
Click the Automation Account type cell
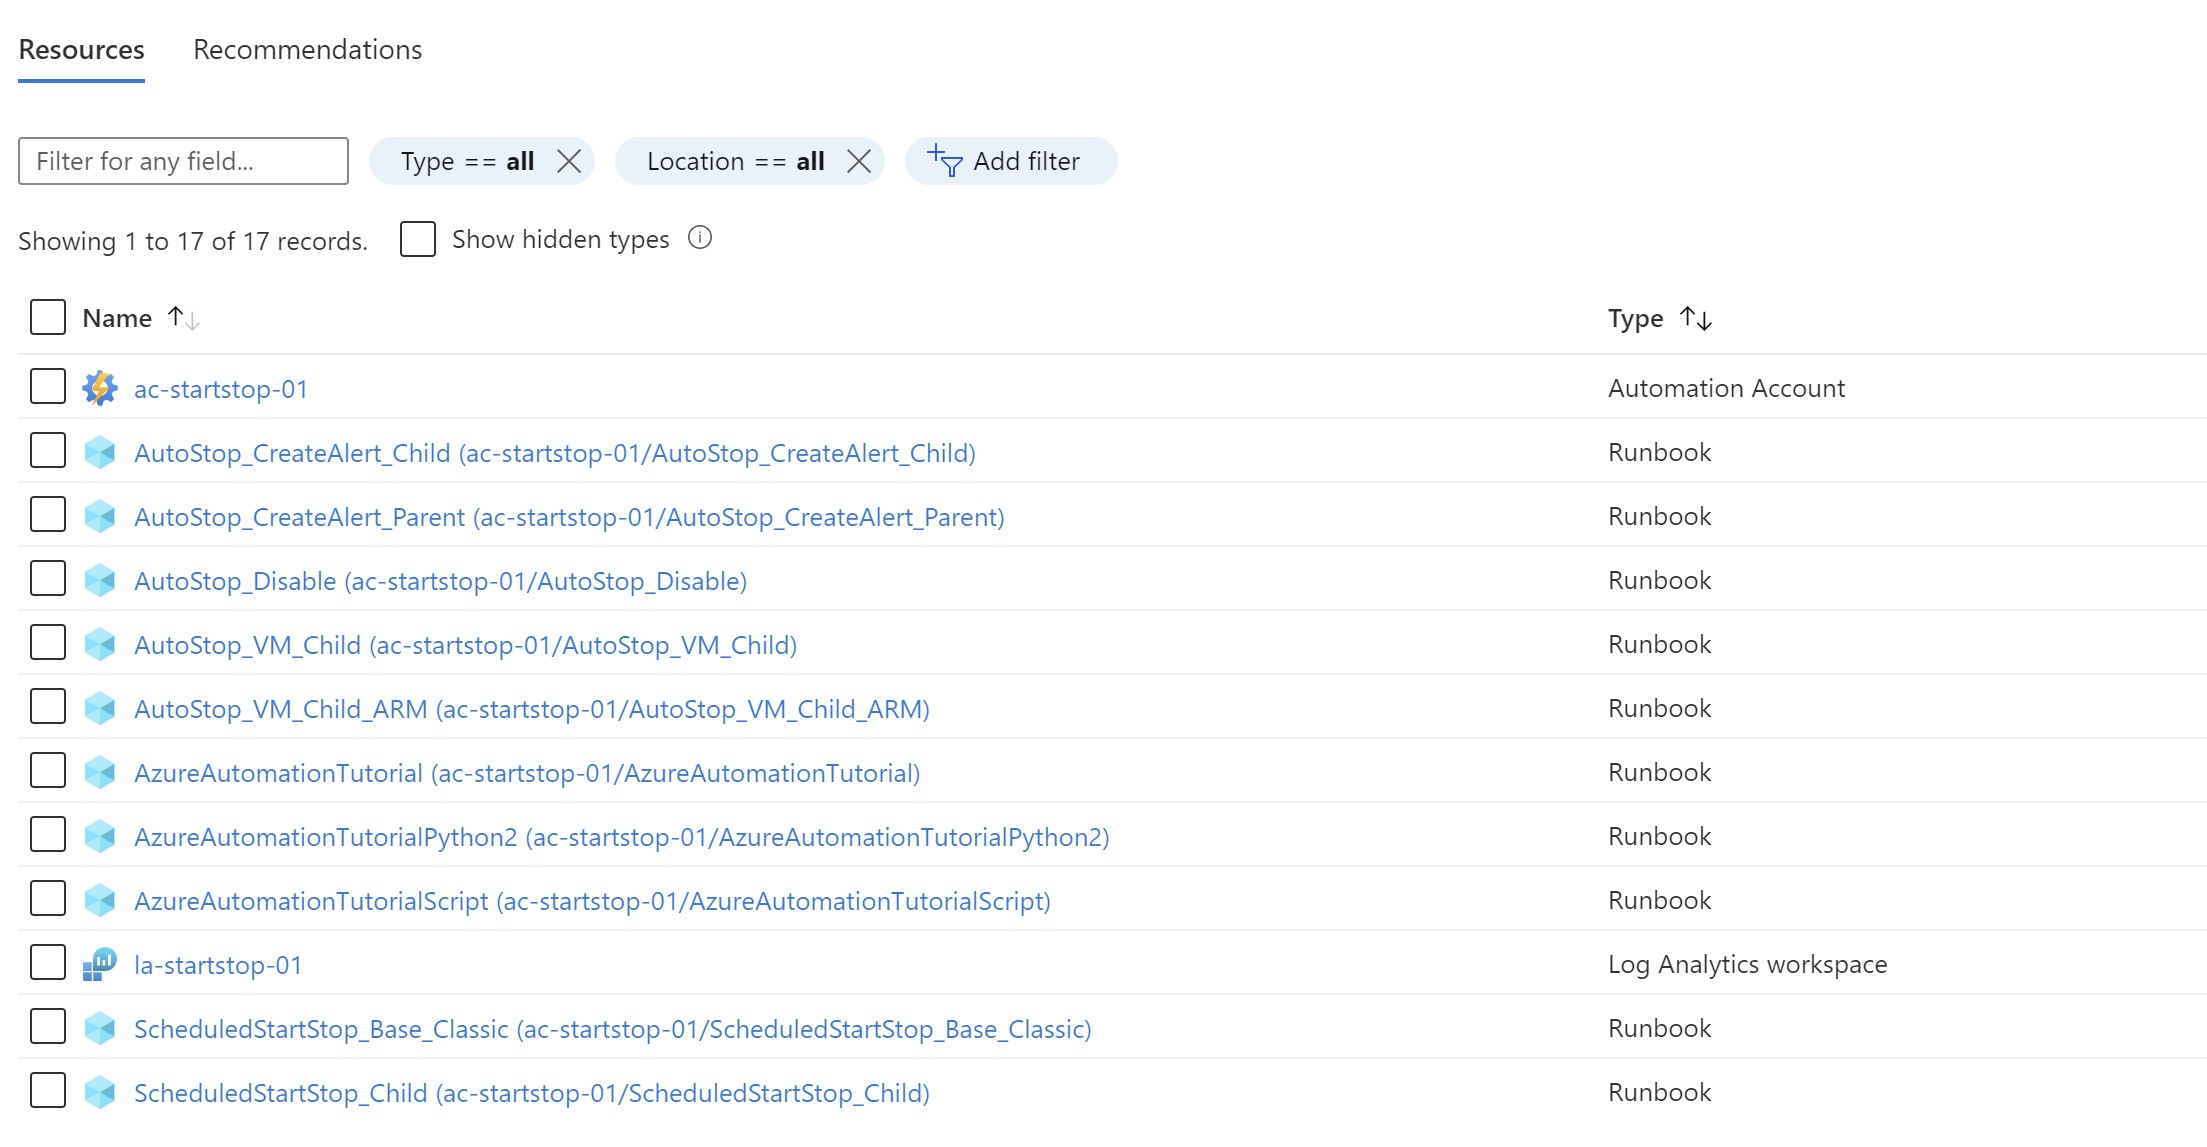coord(1726,388)
